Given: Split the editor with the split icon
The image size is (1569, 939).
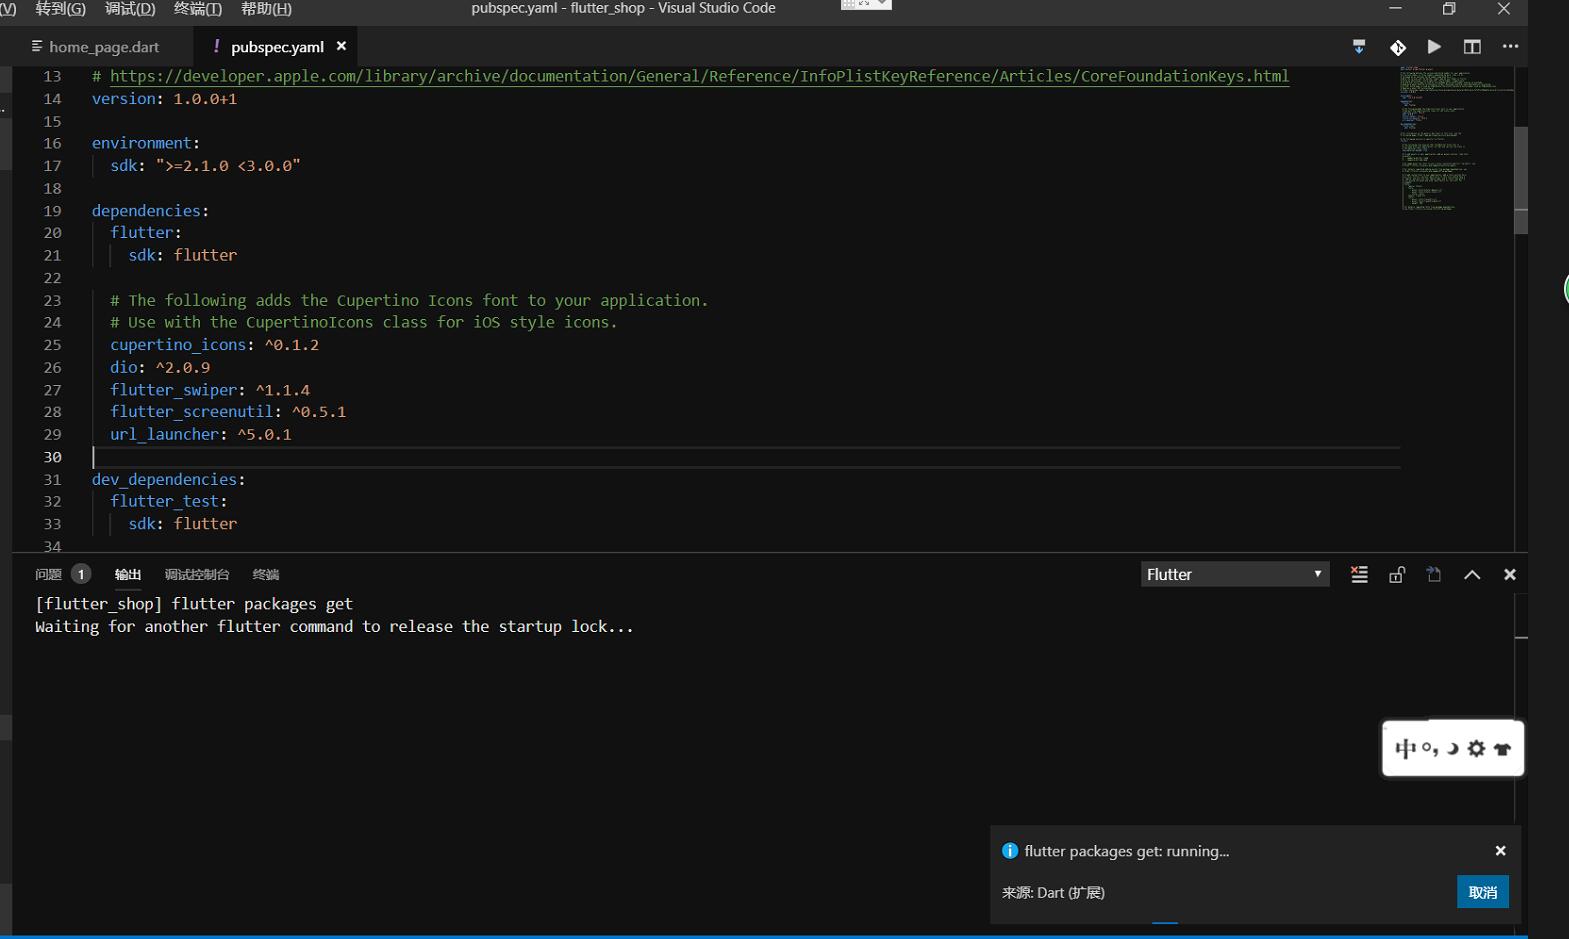Looking at the screenshot, I should tap(1472, 46).
